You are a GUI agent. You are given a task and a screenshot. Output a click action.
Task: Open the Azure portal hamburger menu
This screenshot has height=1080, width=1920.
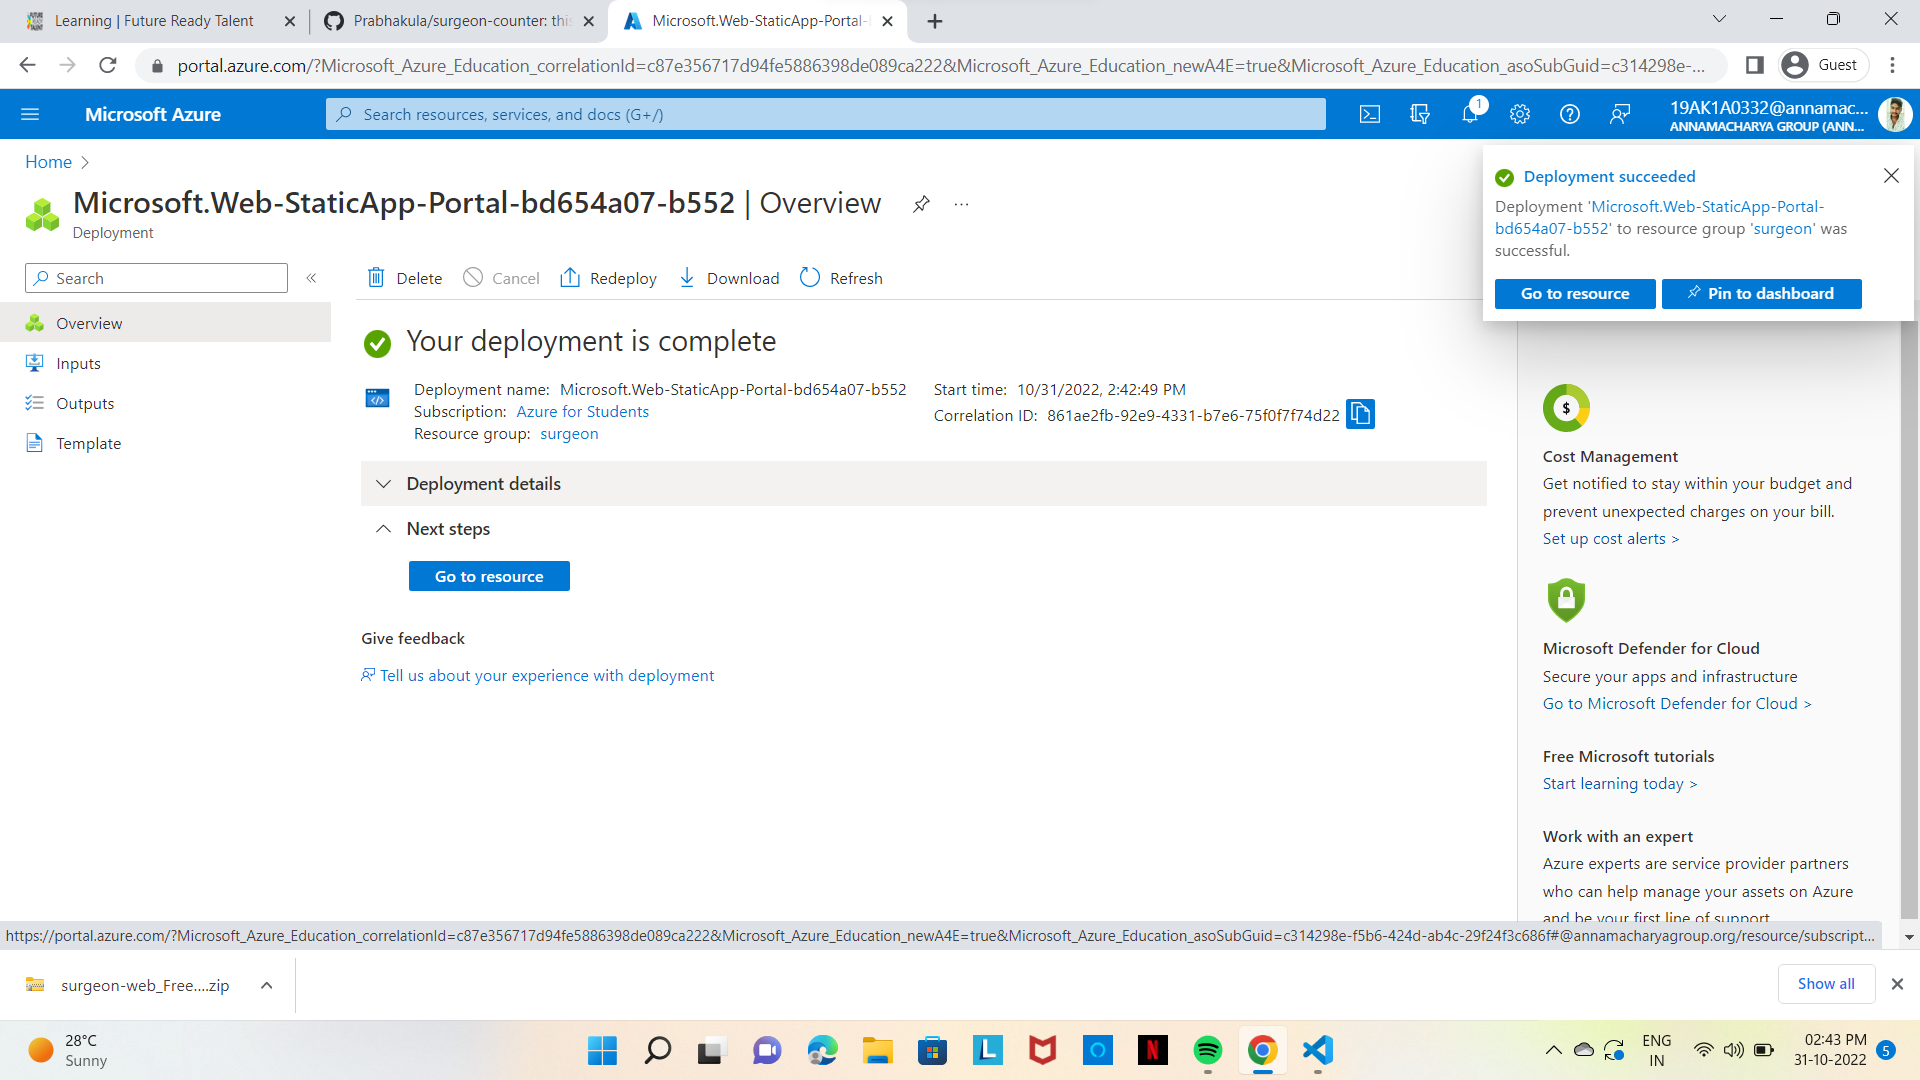(x=30, y=114)
